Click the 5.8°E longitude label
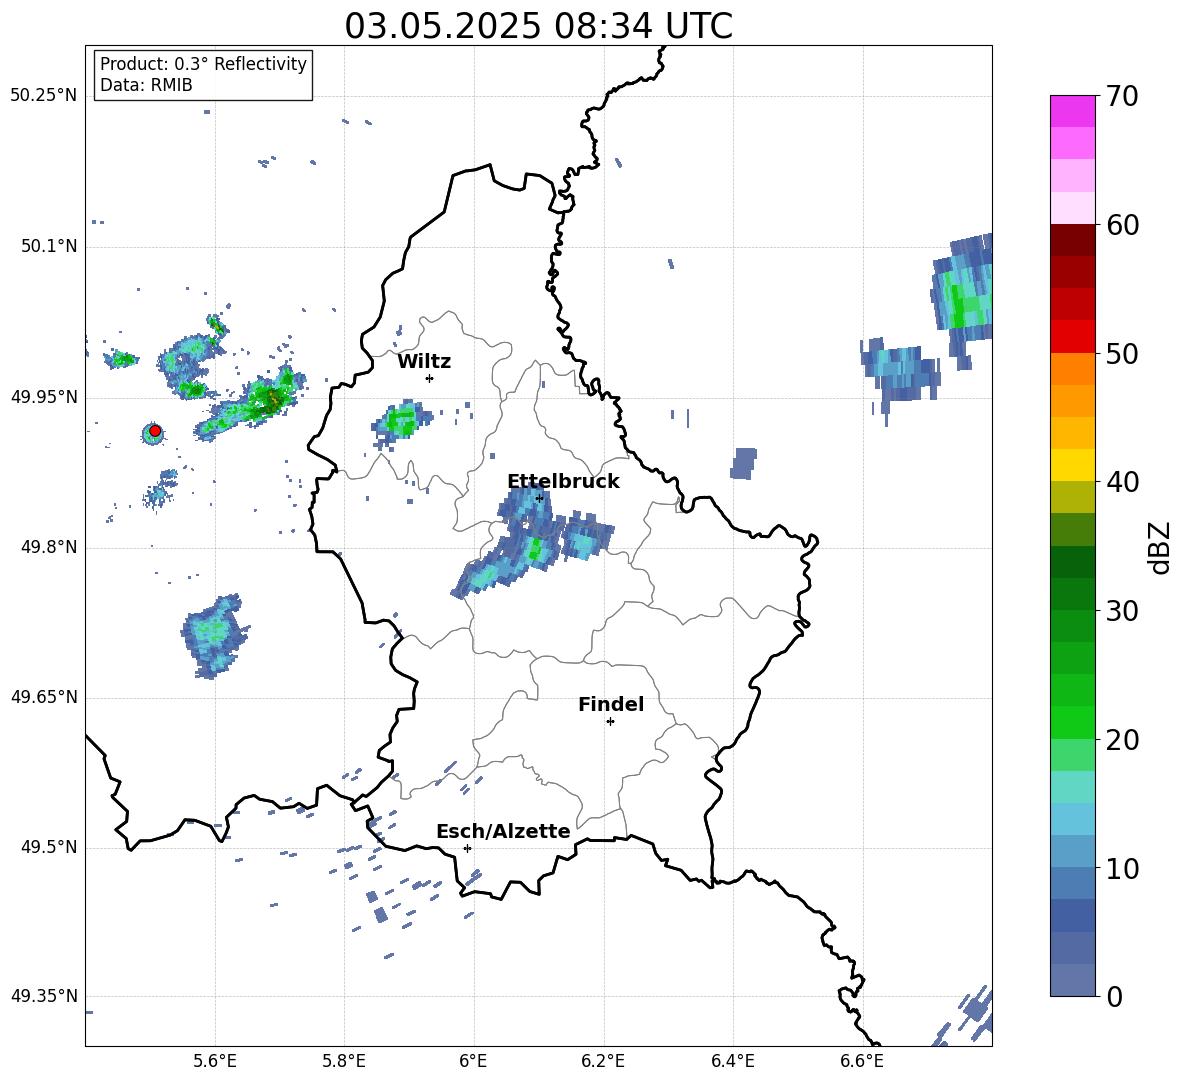1184x1081 pixels. pos(344,1062)
